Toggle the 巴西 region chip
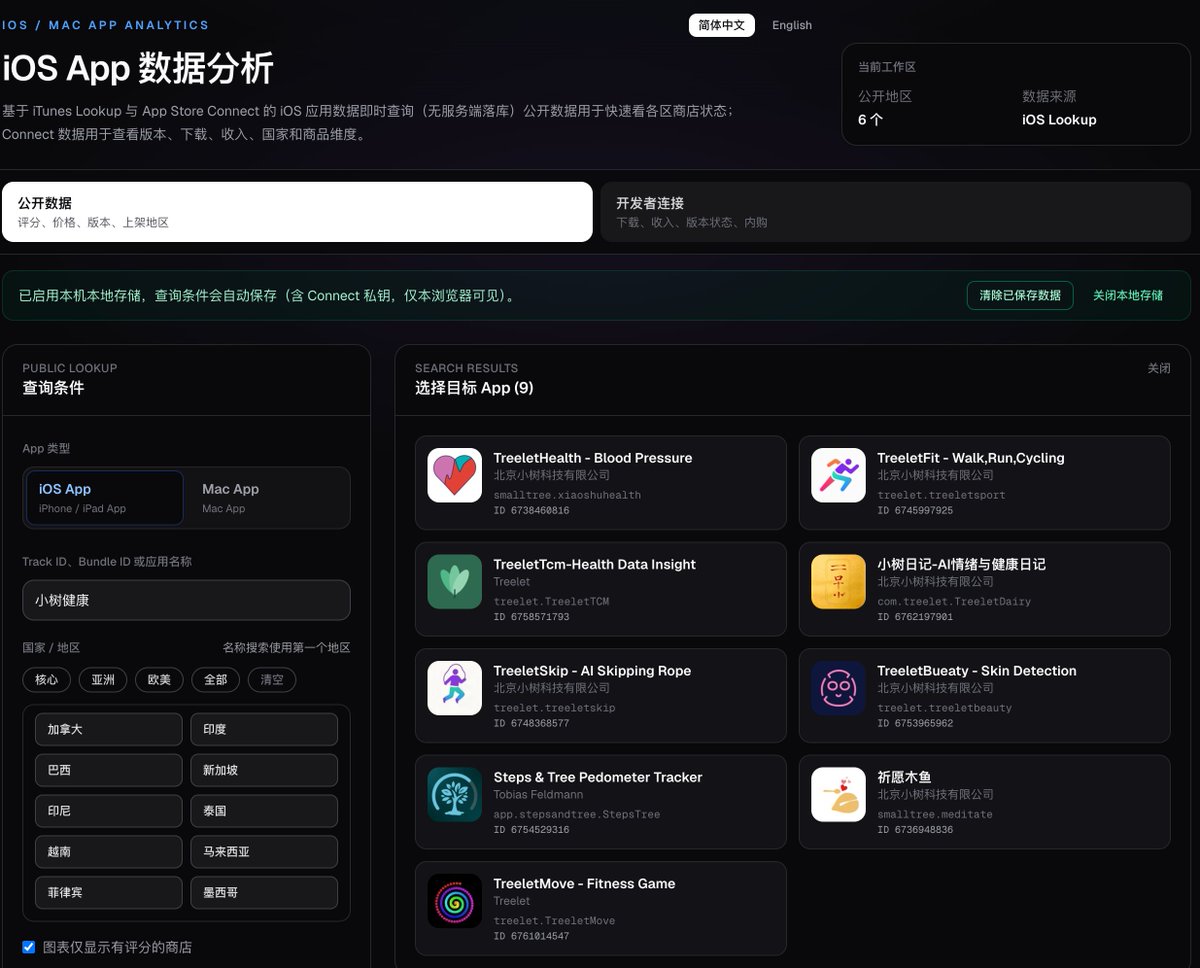Image resolution: width=1200 pixels, height=968 pixels. (x=109, y=770)
